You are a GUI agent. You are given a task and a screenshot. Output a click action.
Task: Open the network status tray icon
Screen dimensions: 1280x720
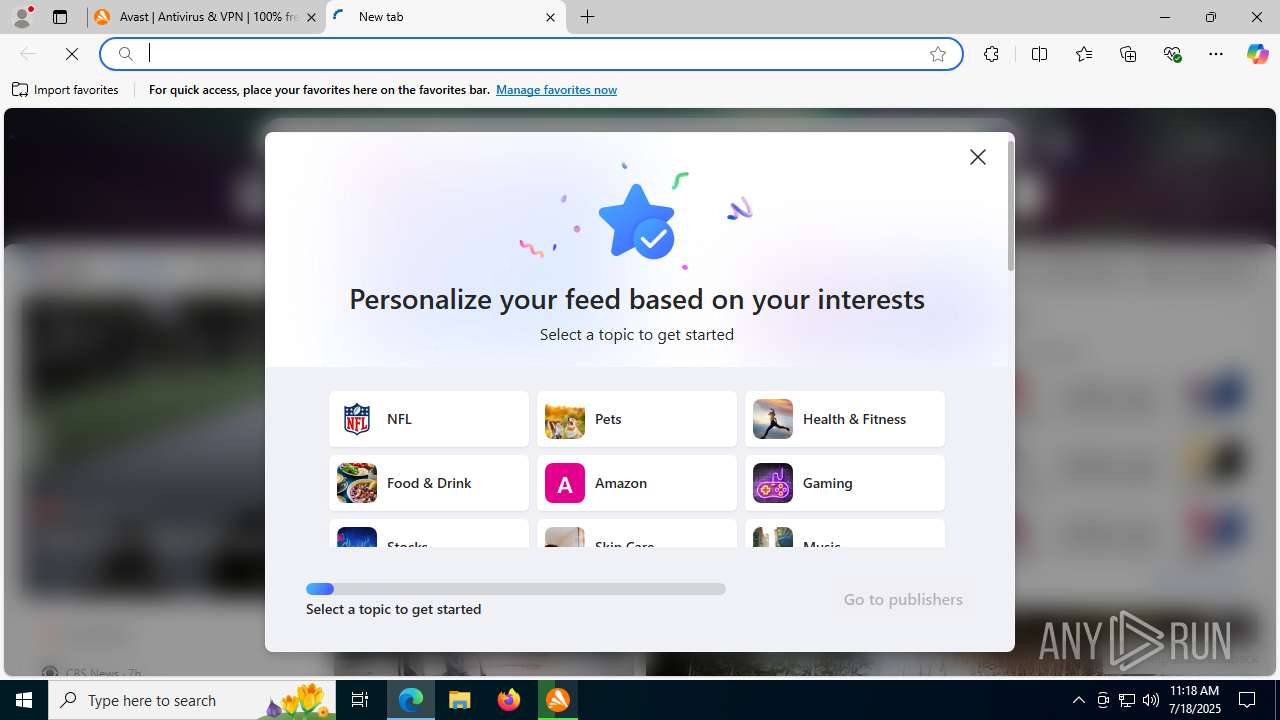1127,700
